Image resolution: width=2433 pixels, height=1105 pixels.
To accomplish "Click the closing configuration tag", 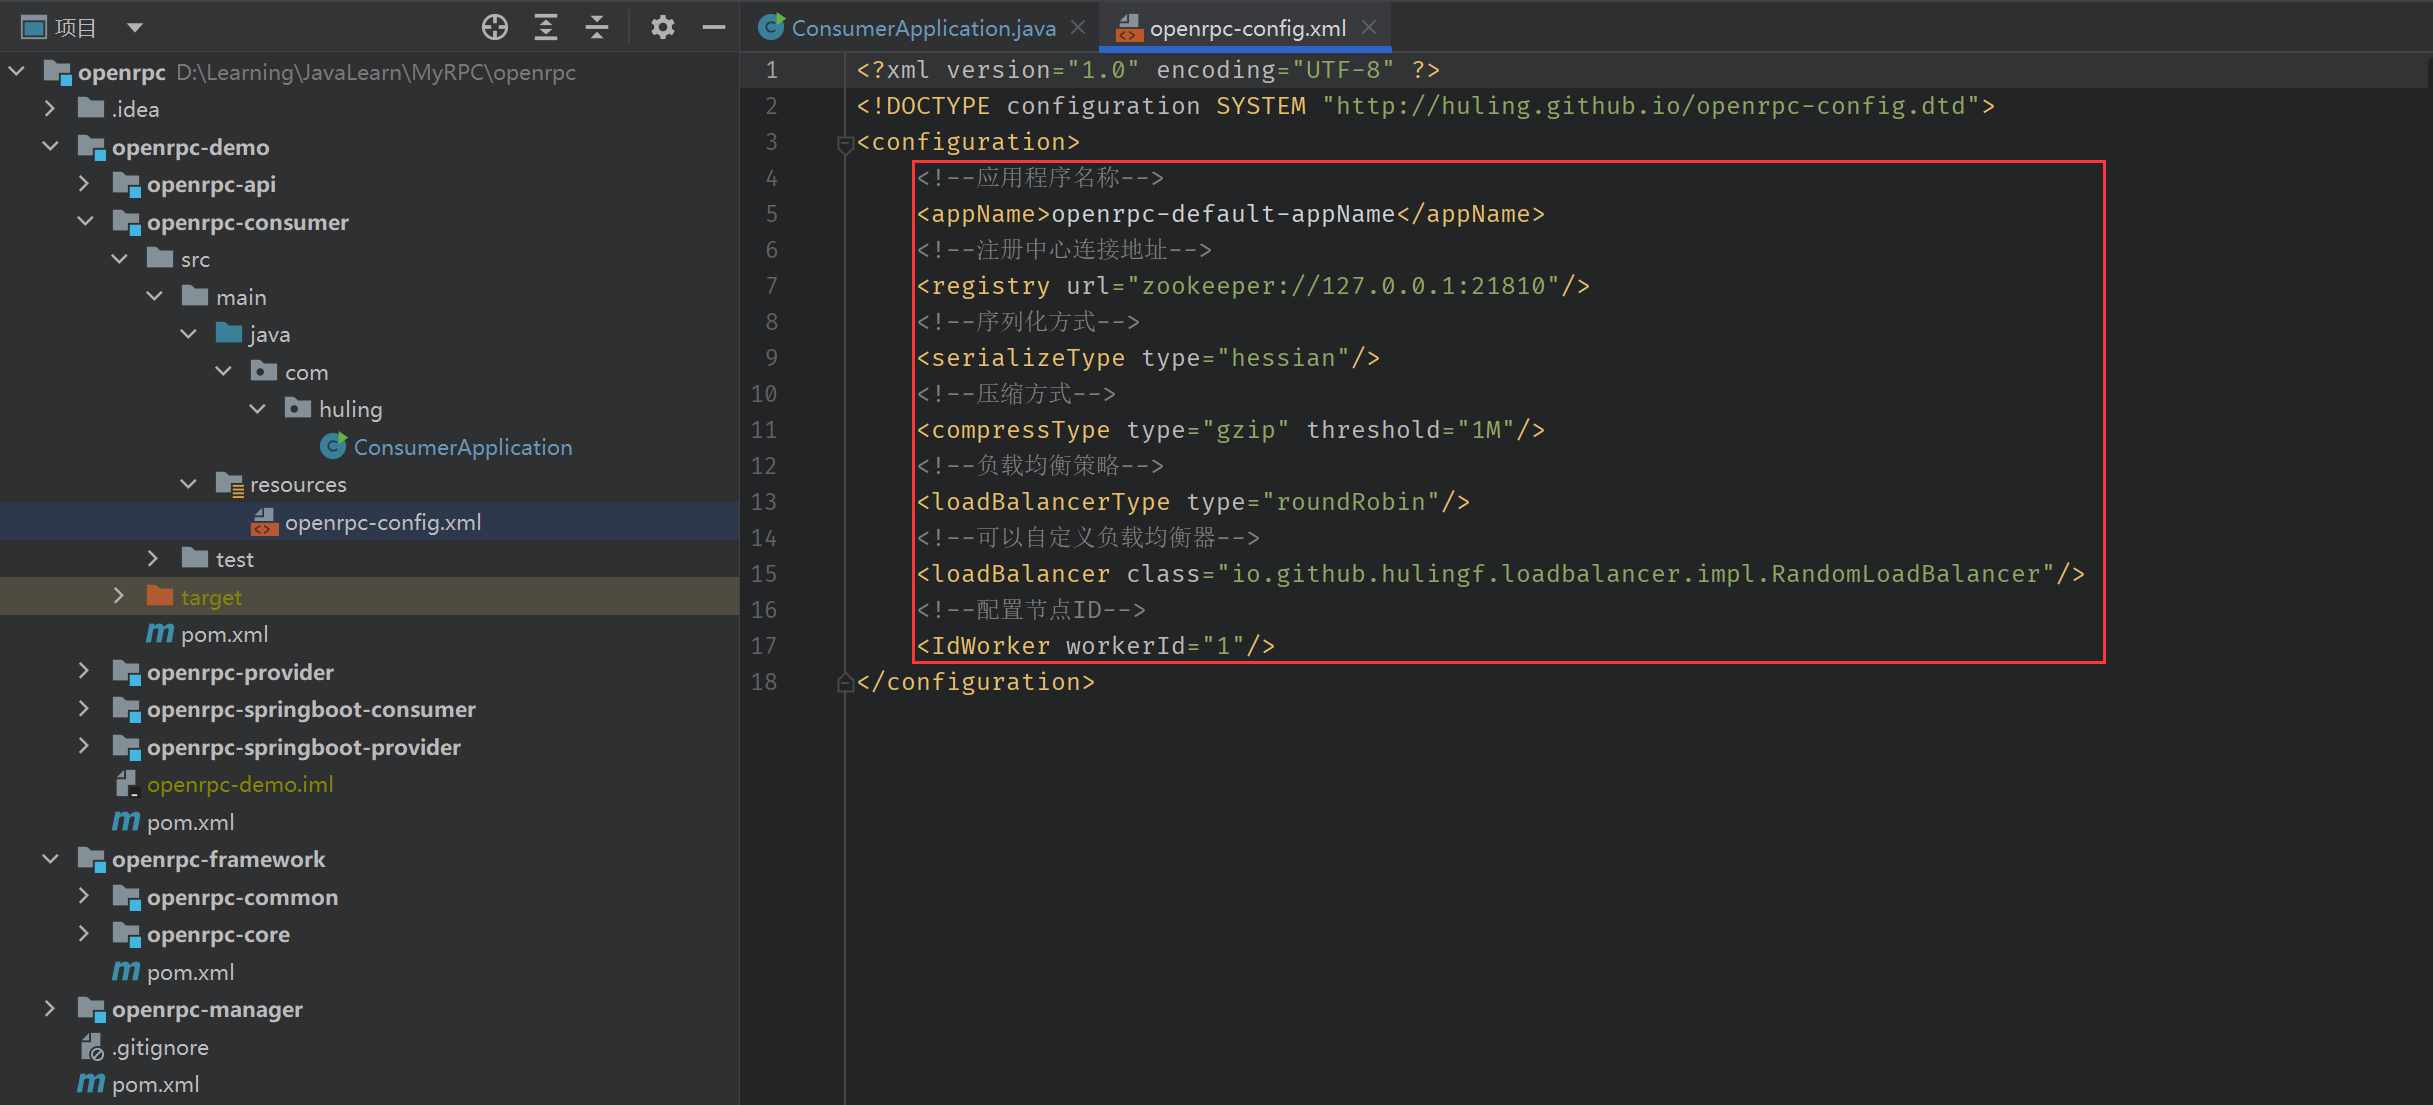I will (976, 682).
